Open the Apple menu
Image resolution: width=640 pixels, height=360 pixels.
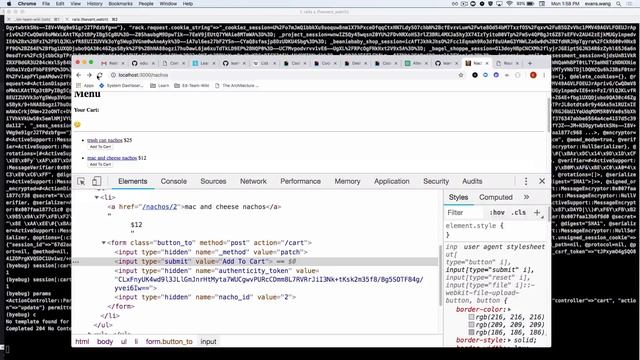[9, 4]
